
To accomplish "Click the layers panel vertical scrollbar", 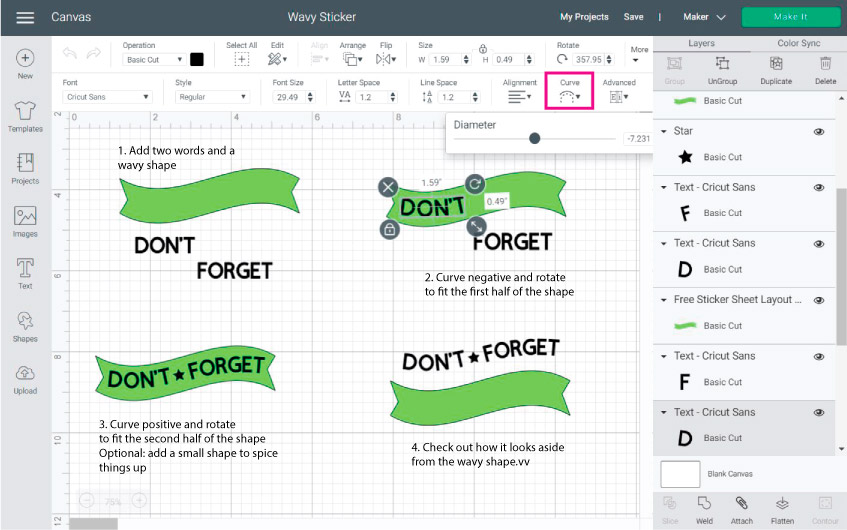I will [841, 266].
